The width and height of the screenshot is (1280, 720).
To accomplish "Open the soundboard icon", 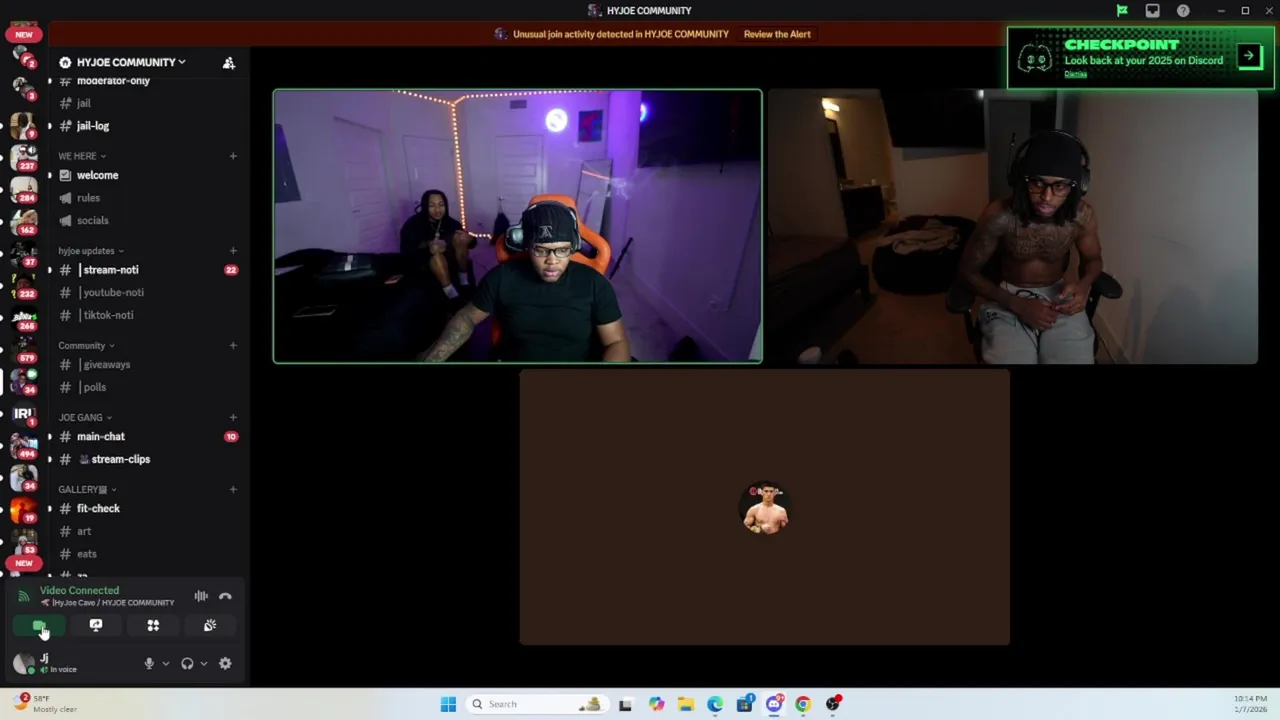I will (x=210, y=625).
